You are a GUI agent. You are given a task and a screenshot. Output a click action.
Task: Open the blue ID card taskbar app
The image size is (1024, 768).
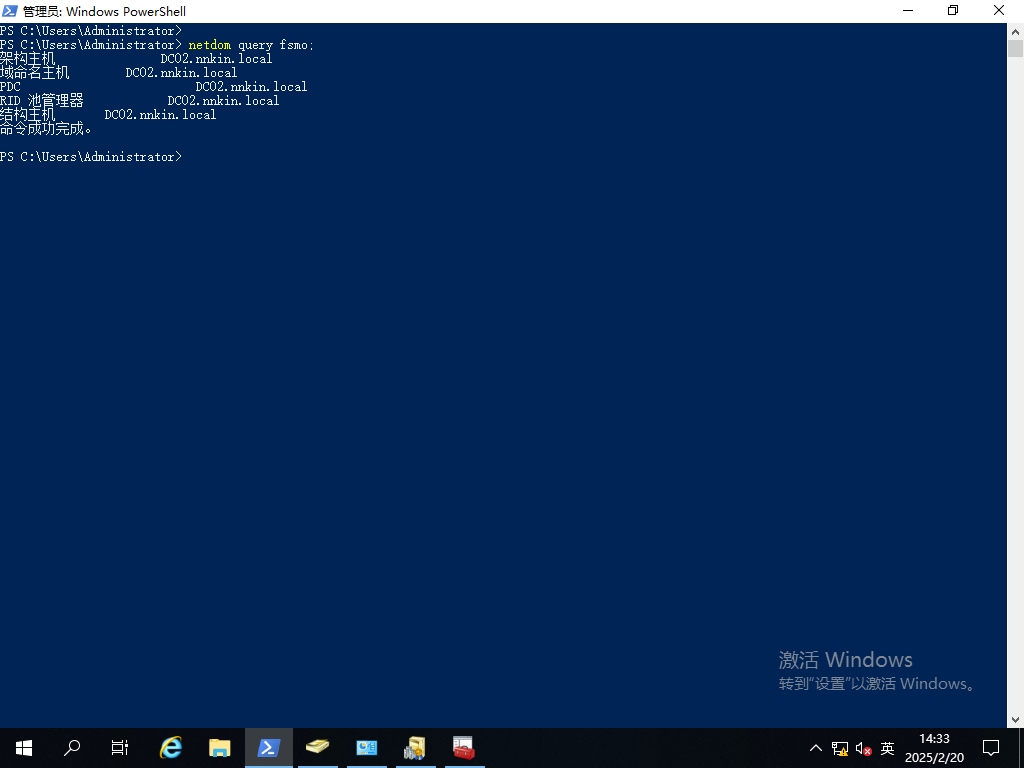coord(366,747)
